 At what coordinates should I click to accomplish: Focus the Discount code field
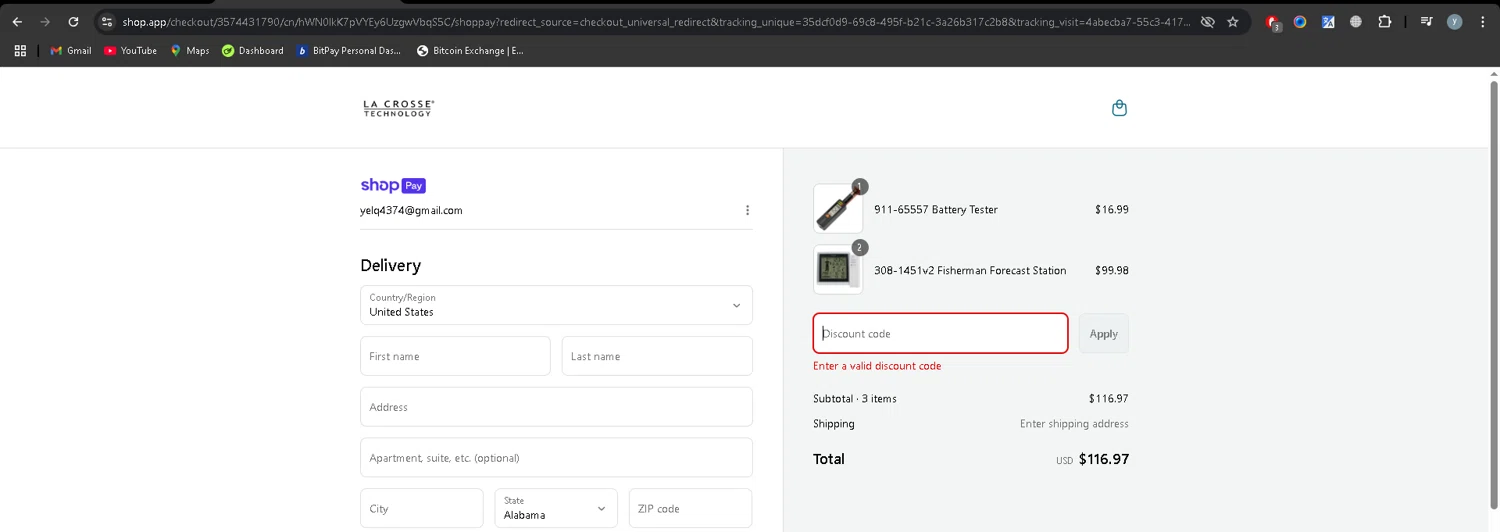click(x=940, y=333)
